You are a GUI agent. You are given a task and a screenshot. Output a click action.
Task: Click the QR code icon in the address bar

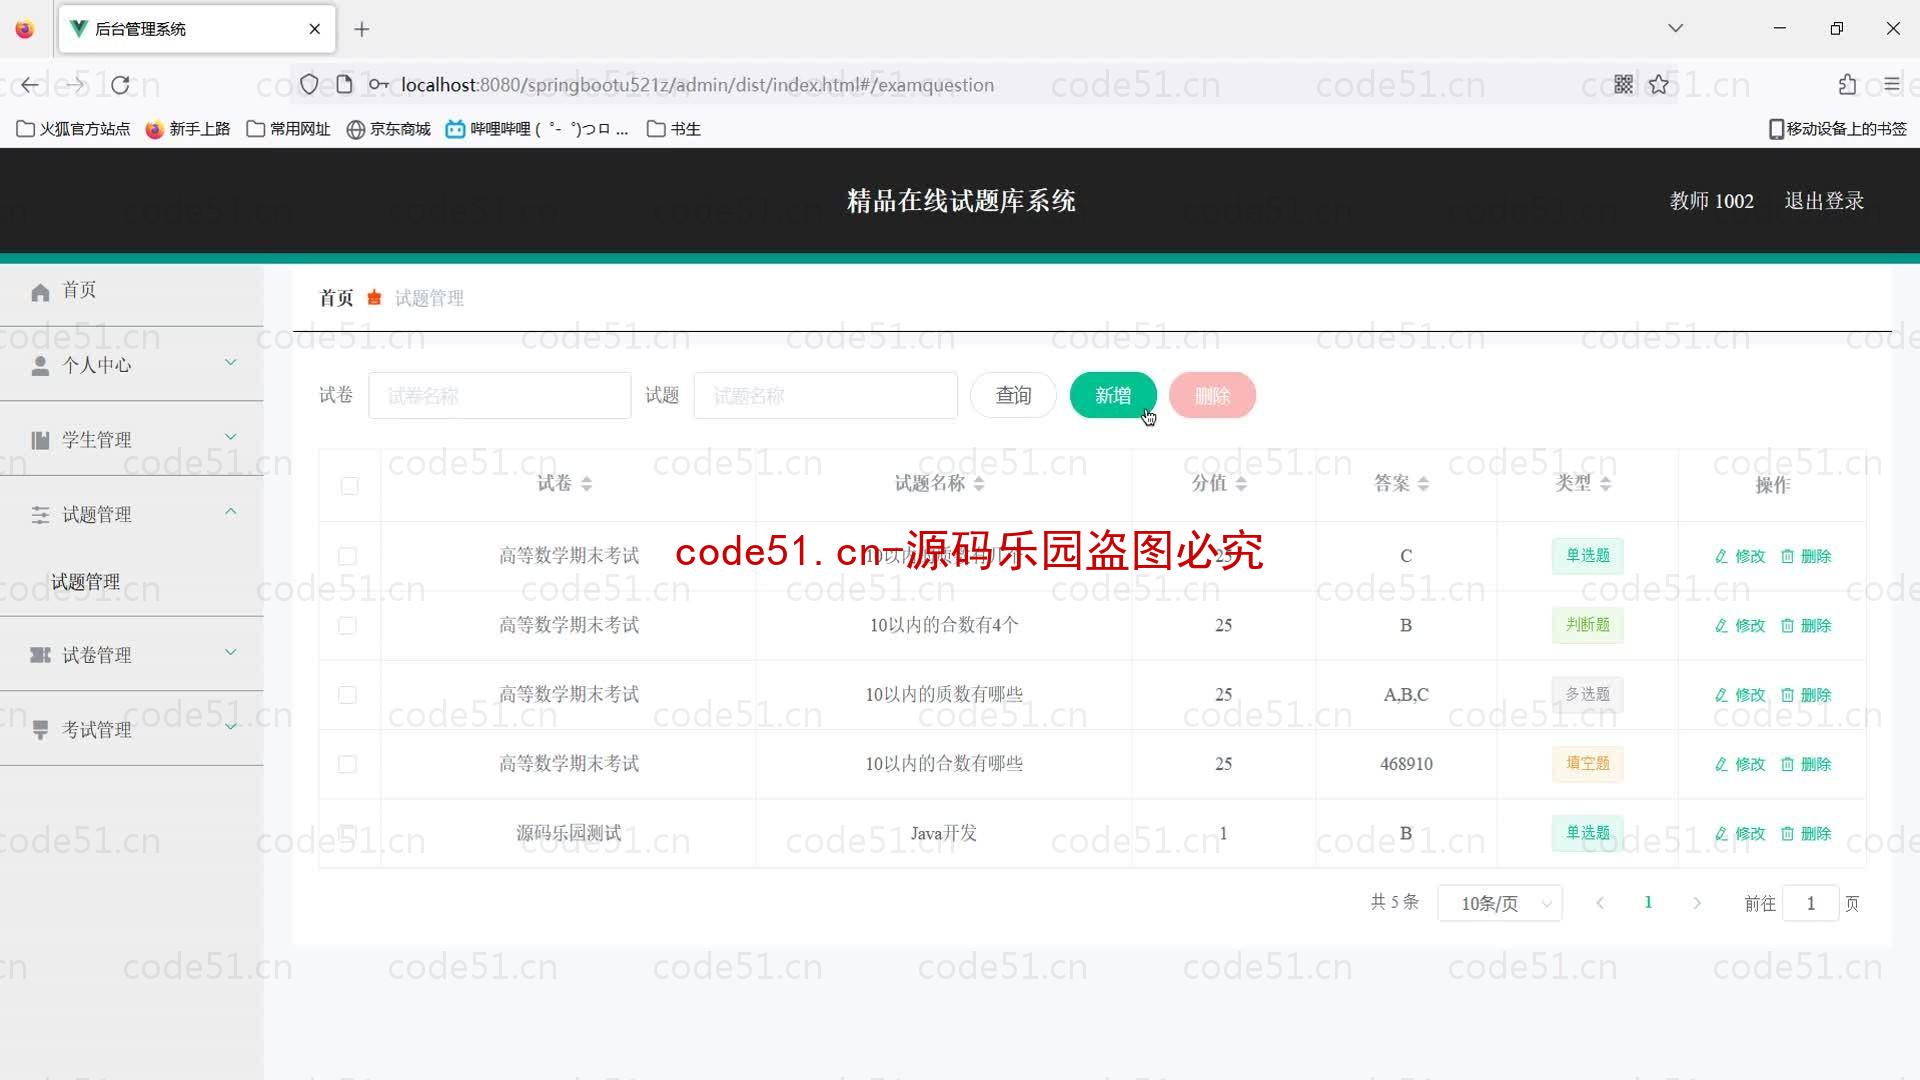click(1623, 85)
